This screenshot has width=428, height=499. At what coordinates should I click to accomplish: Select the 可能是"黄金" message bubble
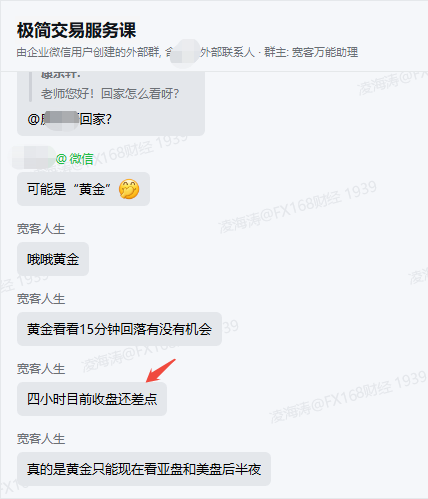point(83,189)
